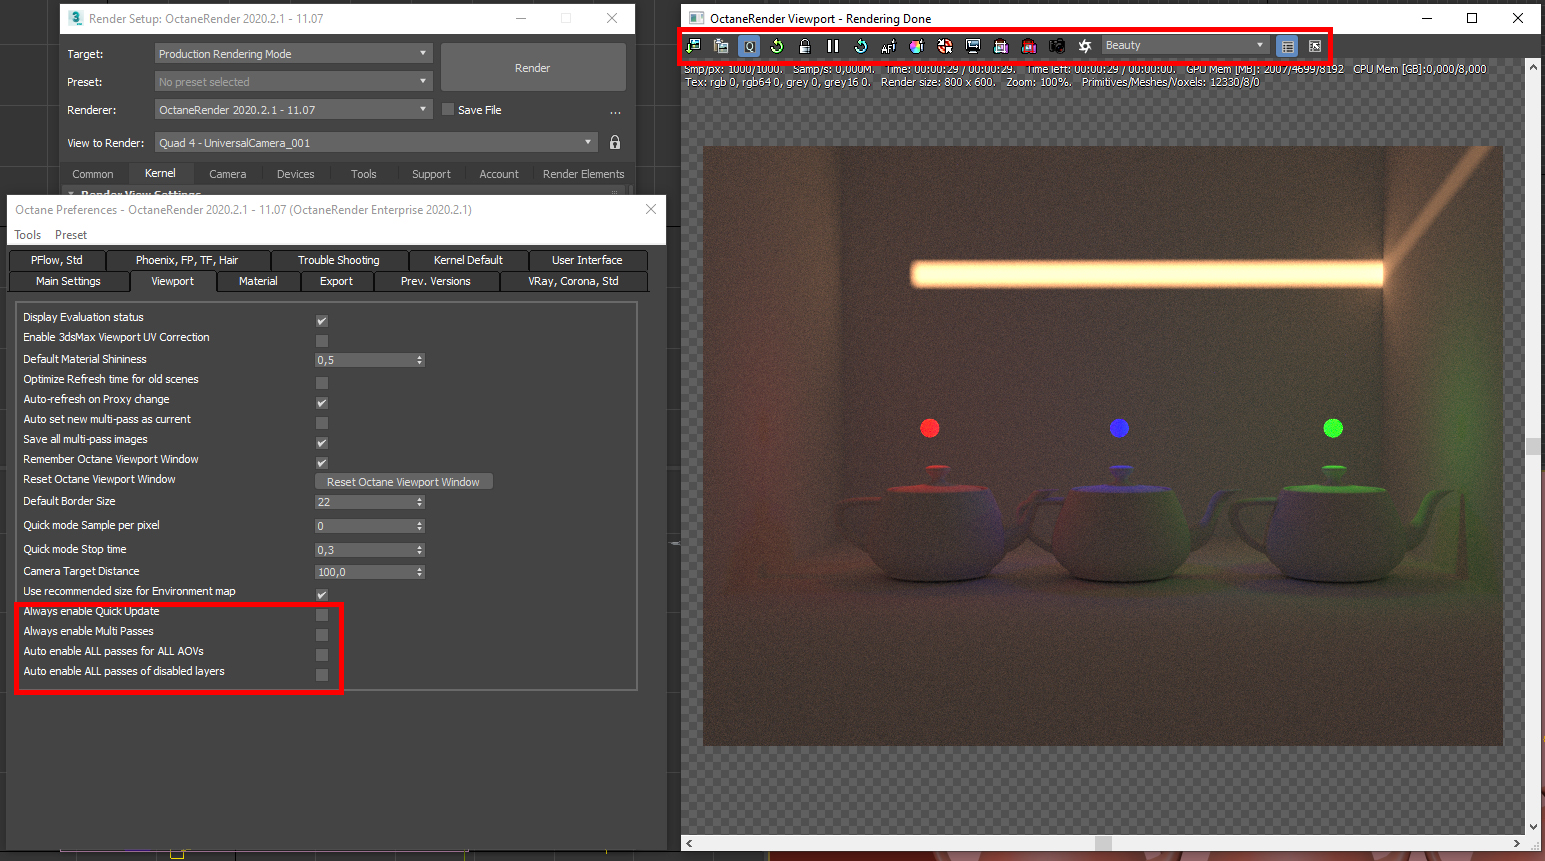The height and width of the screenshot is (861, 1545).
Task: Check Auto enable ALL passes for ALL AOVs
Action: (322, 655)
